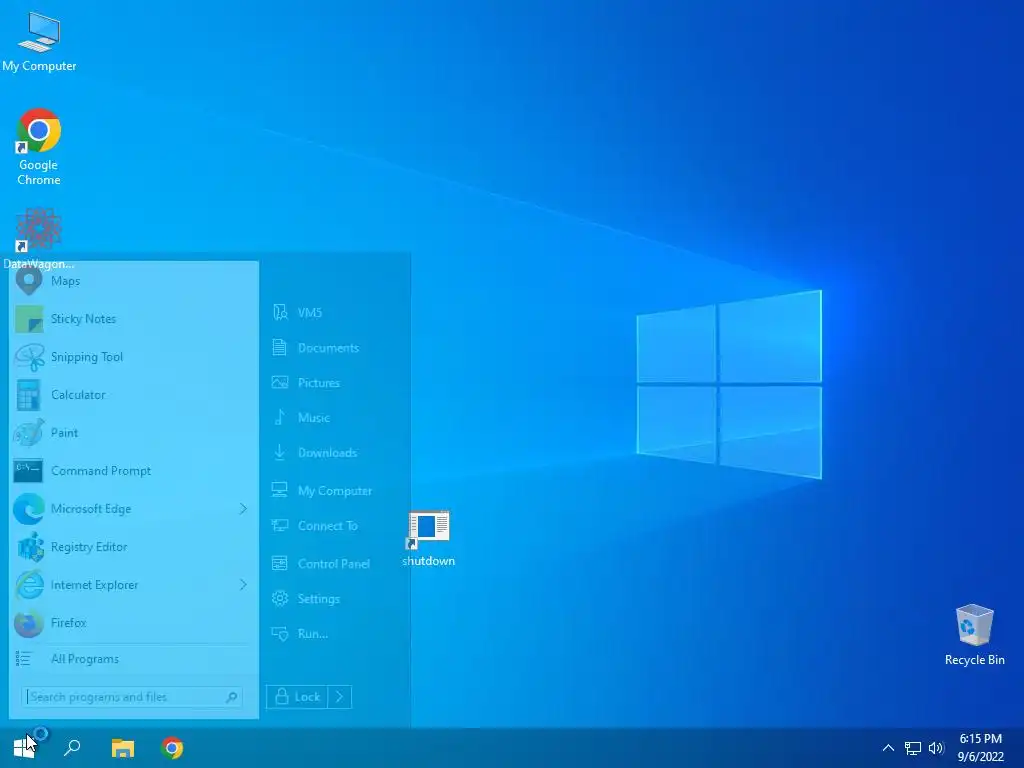Viewport: 1024px width, 768px height.
Task: Click the Lock button
Action: pyautogui.click(x=297, y=697)
